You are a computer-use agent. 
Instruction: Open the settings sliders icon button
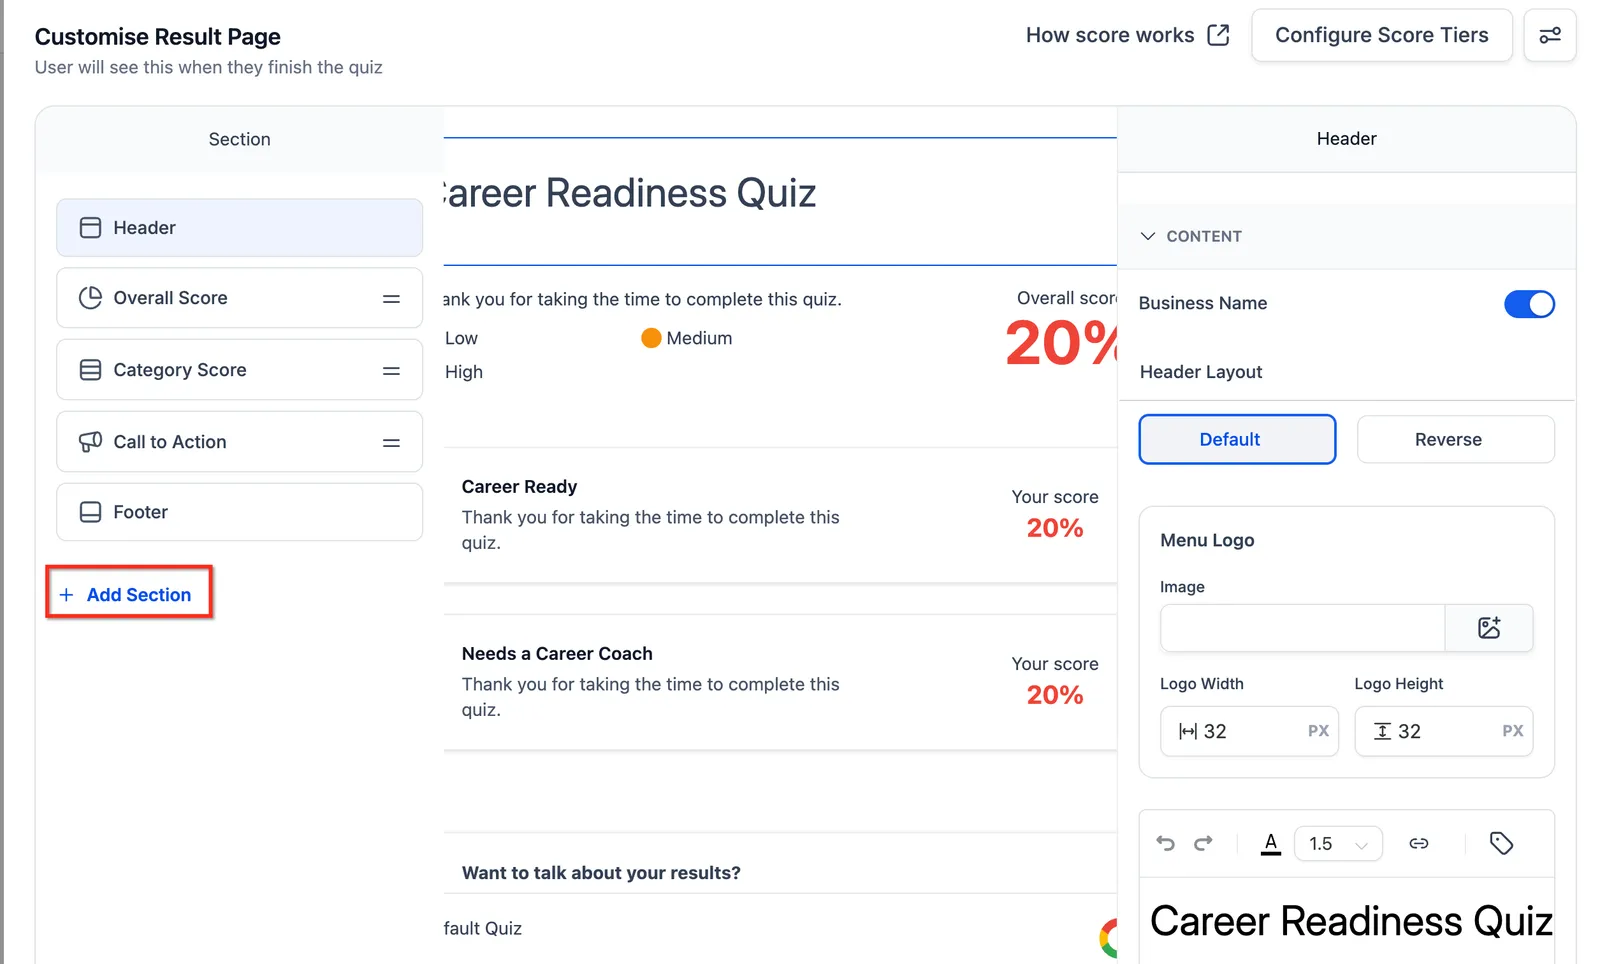tap(1549, 35)
